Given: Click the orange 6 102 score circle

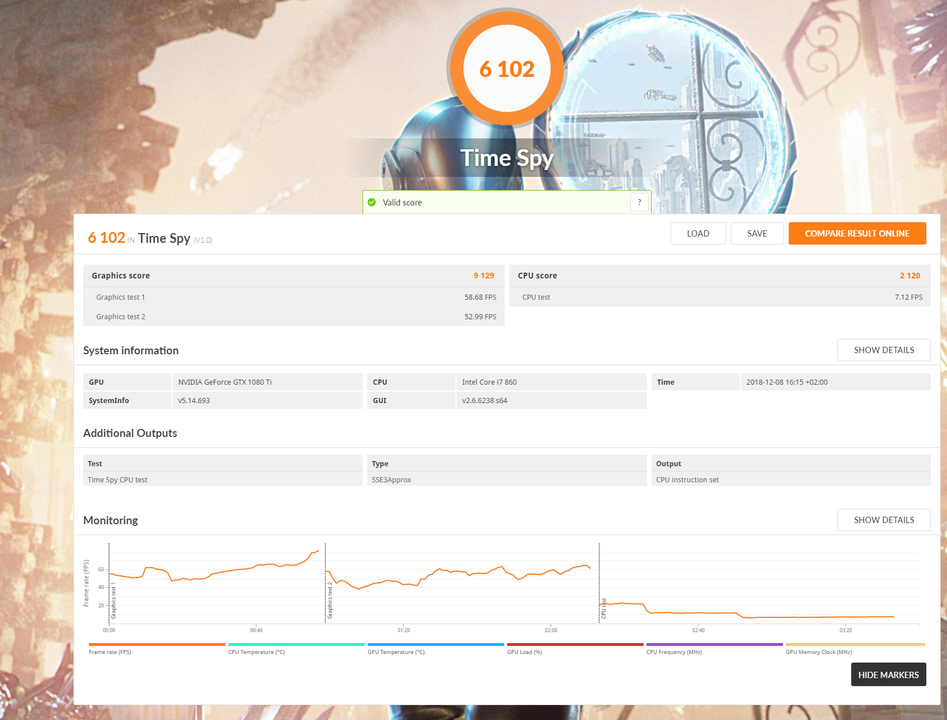Looking at the screenshot, I should (x=507, y=69).
